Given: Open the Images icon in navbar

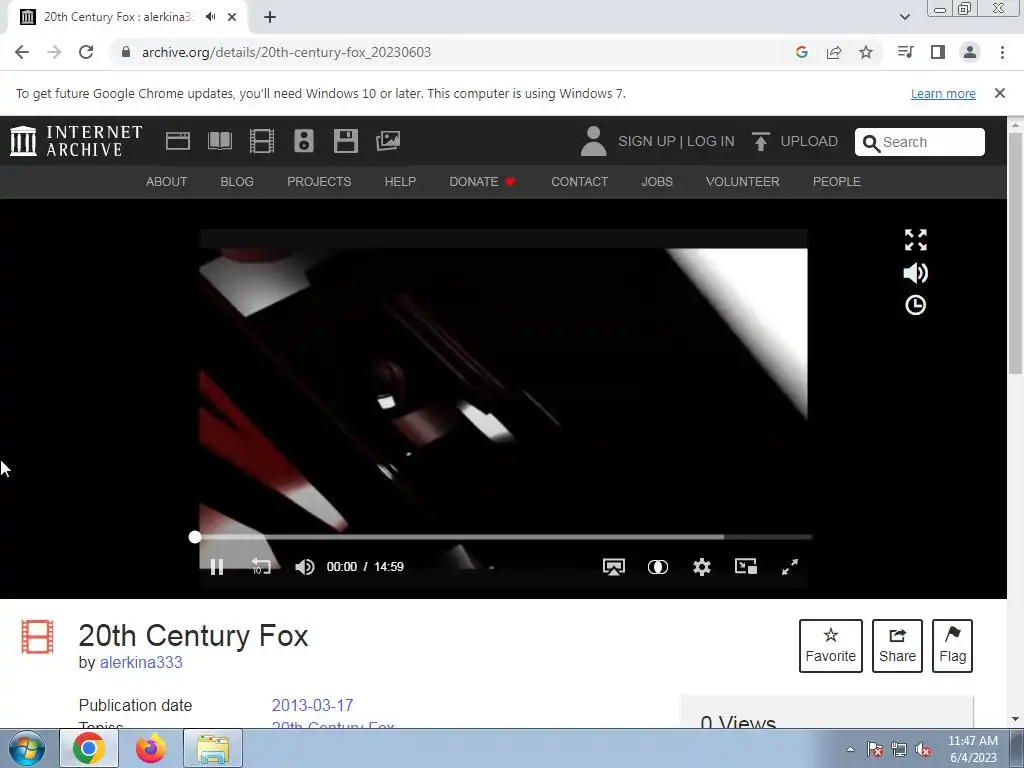Looking at the screenshot, I should point(388,141).
